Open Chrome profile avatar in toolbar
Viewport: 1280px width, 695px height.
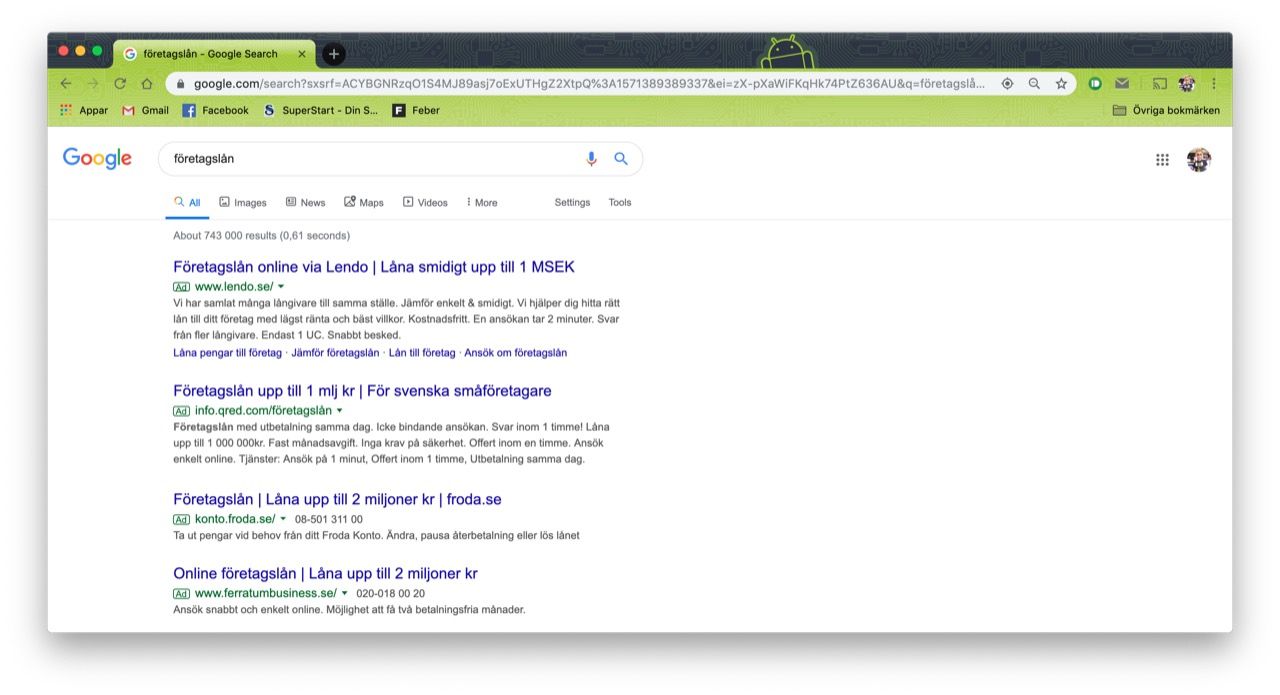1187,84
